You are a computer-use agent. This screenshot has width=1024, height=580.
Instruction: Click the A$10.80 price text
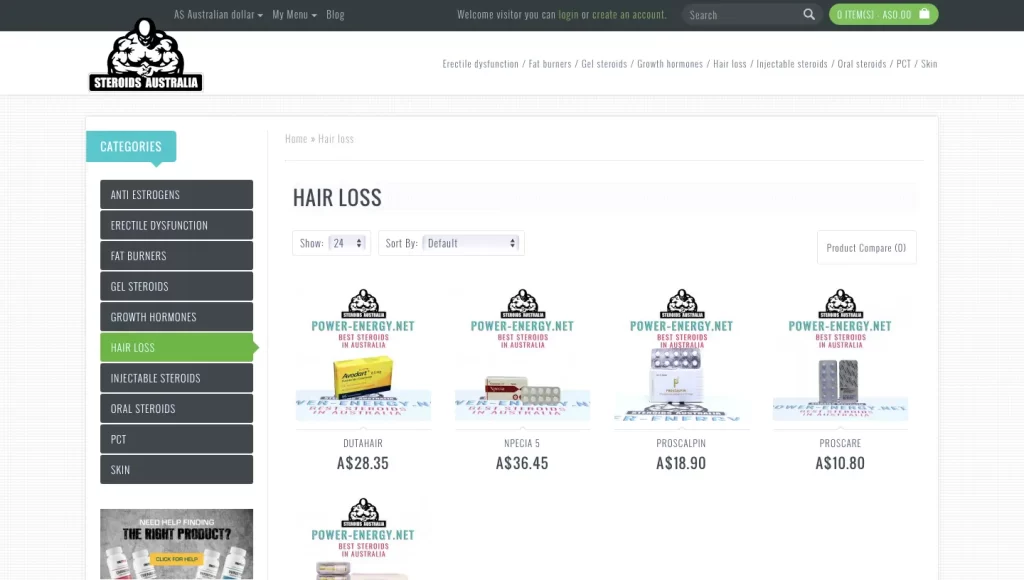click(840, 463)
